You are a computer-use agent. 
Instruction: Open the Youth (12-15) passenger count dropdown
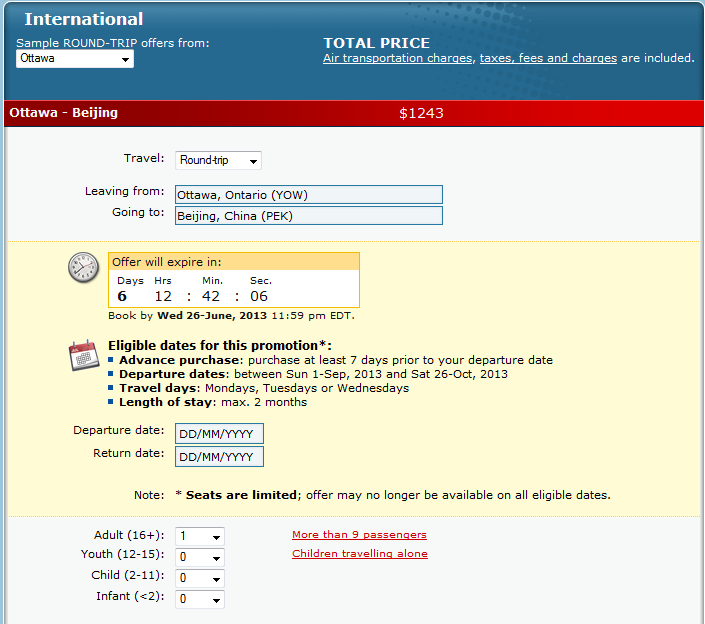click(x=199, y=557)
